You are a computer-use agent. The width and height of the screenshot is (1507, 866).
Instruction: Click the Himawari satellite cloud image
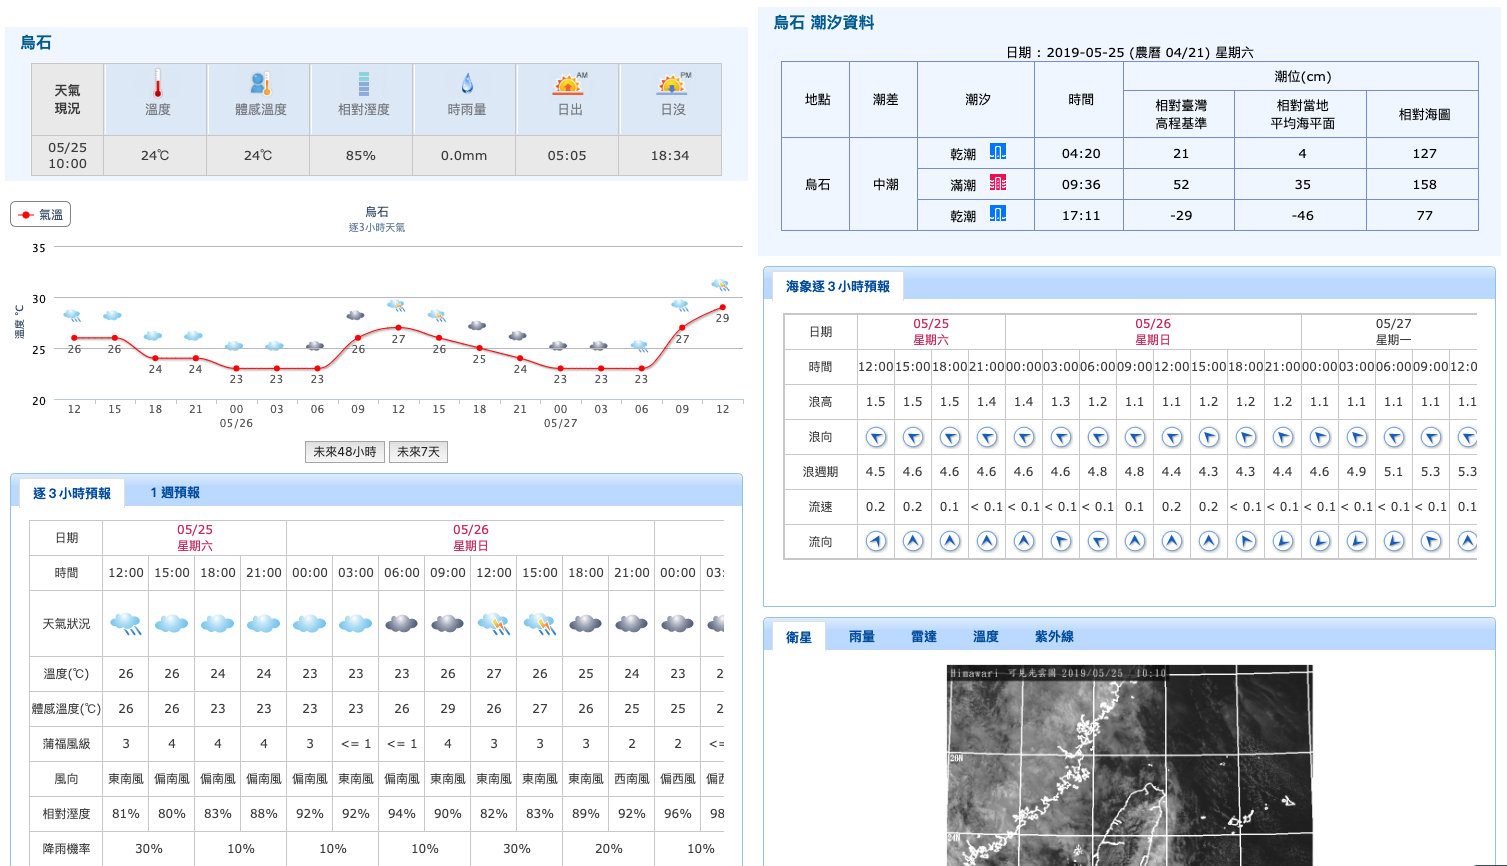tap(1130, 766)
